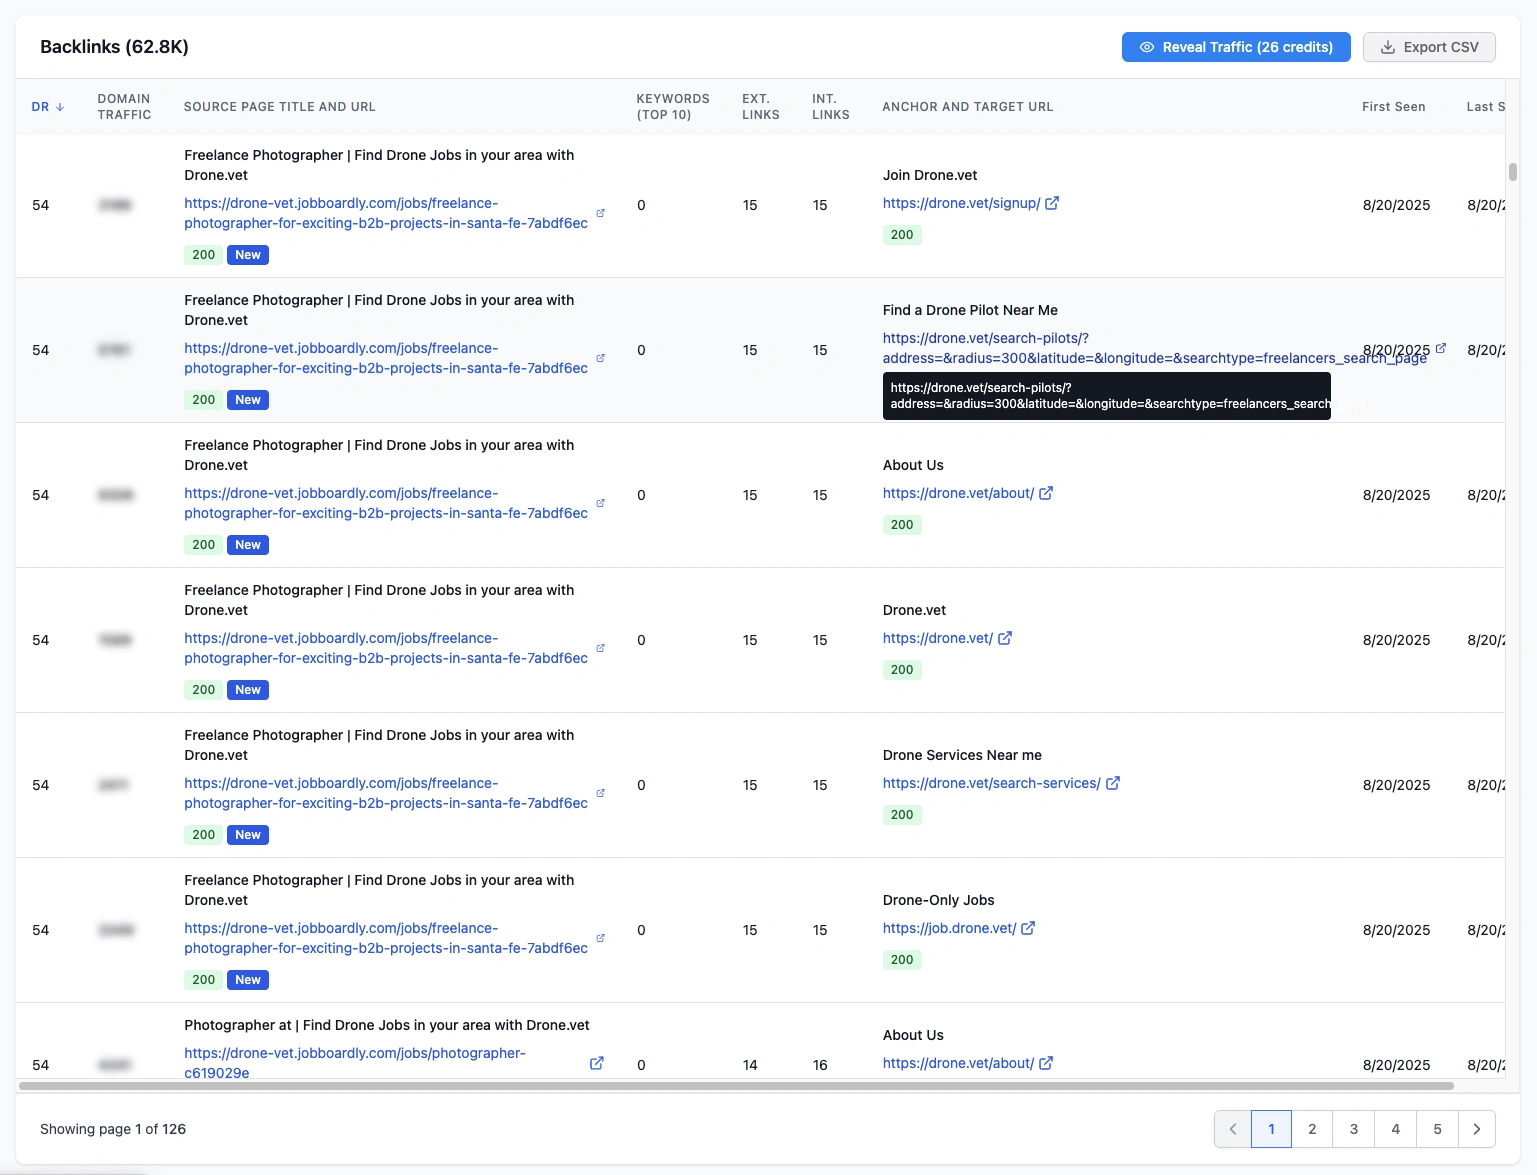Click external link icon next to drone.vet homepage URL
The image size is (1537, 1175).
coord(1006,638)
